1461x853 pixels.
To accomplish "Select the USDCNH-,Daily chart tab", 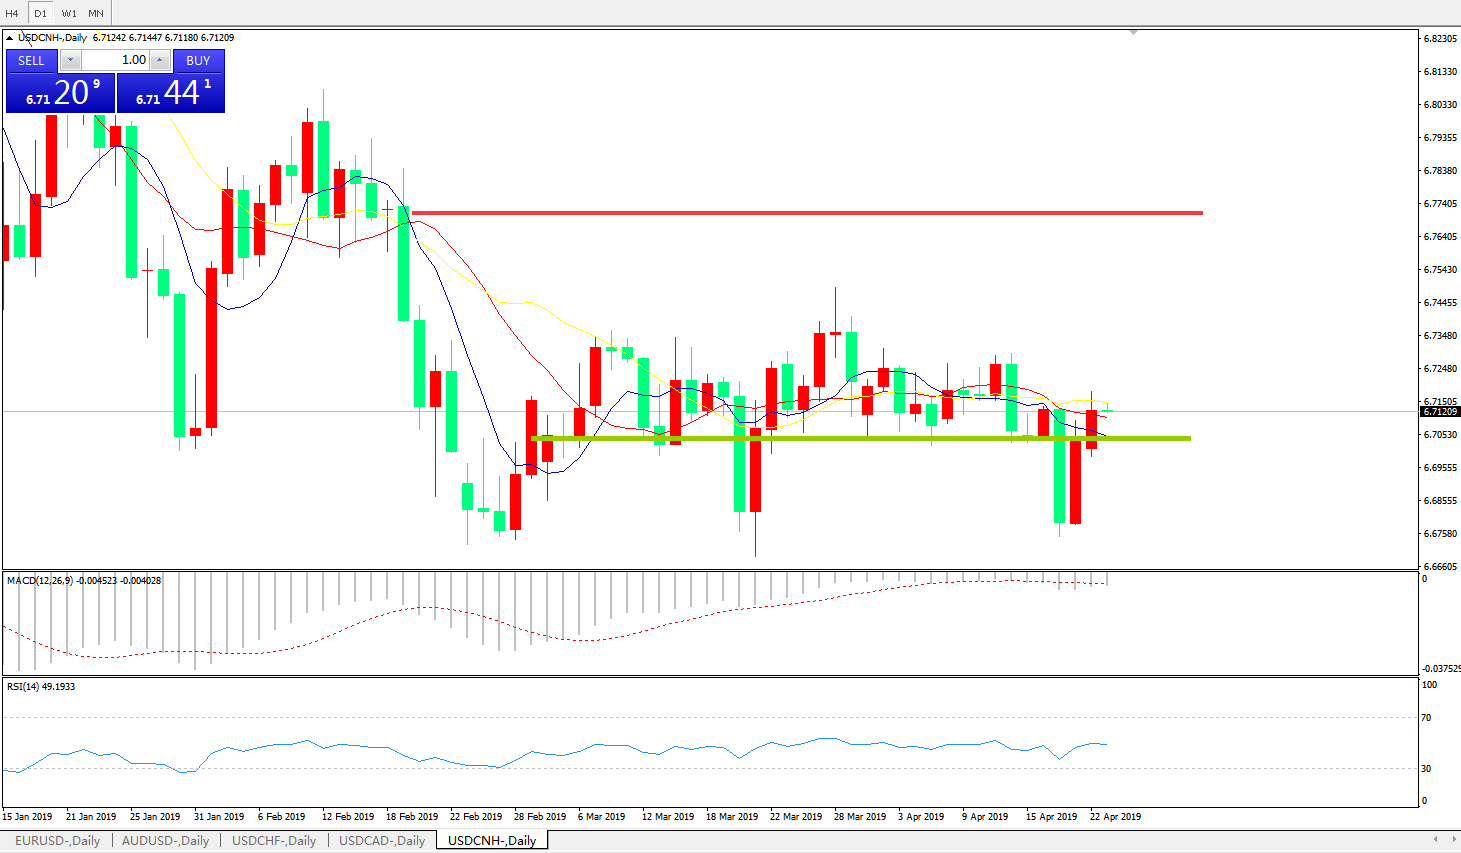I will pos(491,840).
